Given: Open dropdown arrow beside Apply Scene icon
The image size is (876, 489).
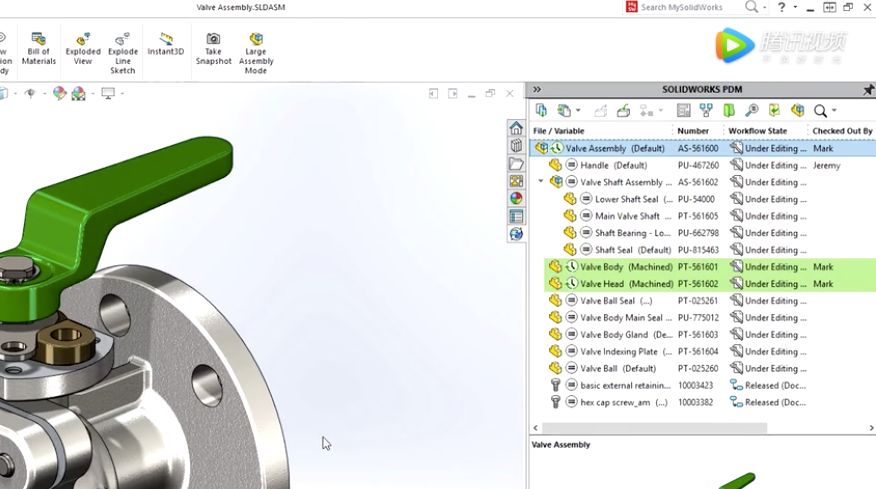Looking at the screenshot, I should pyautogui.click(x=93, y=93).
